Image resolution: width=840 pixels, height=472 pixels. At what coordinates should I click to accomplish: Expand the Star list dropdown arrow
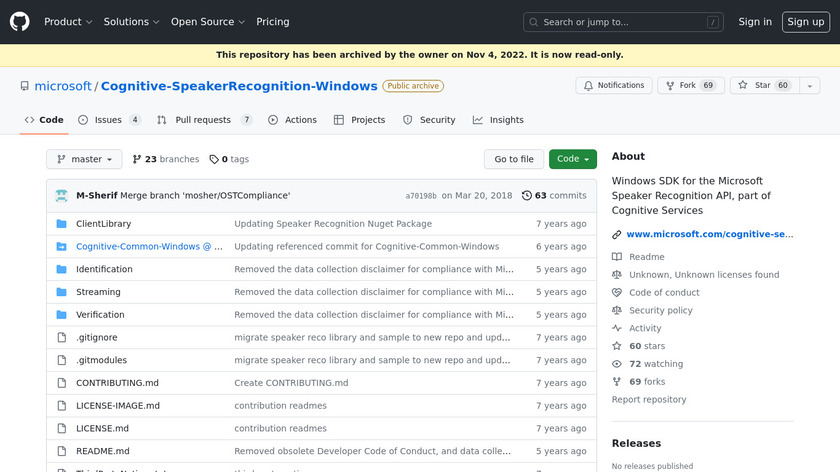(x=808, y=86)
